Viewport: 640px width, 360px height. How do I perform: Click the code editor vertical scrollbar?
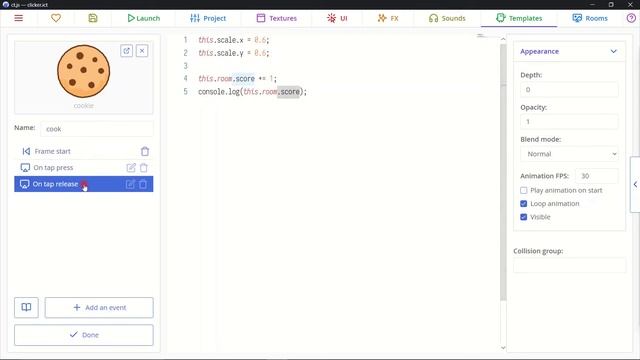point(503,171)
